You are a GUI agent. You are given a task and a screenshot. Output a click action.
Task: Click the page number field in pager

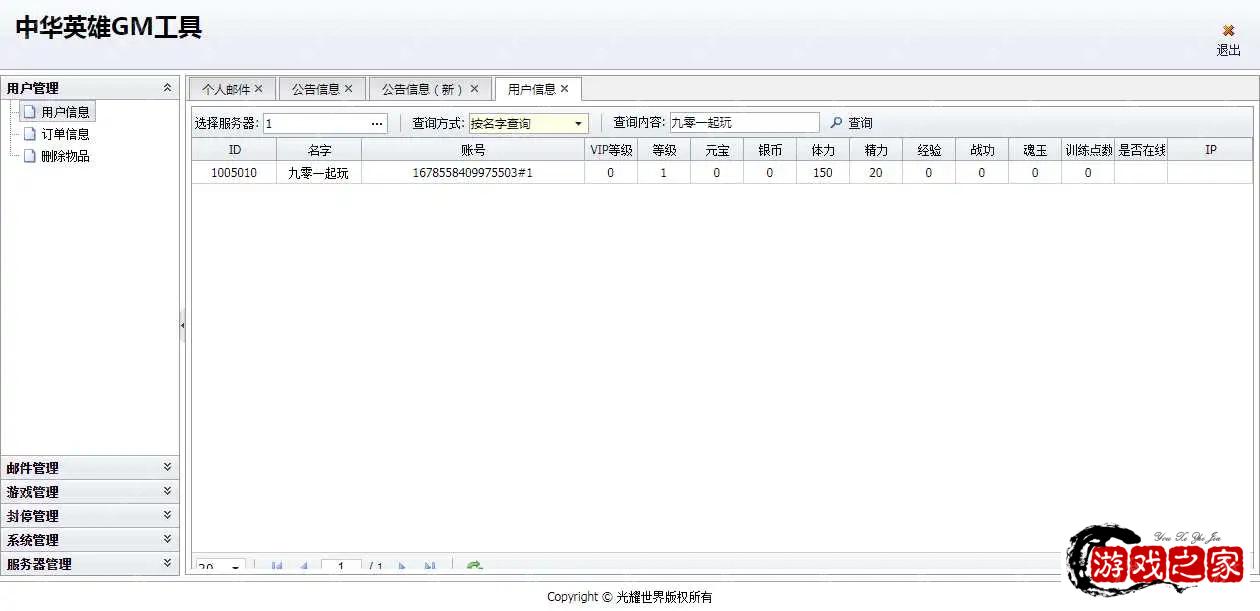pyautogui.click(x=342, y=566)
